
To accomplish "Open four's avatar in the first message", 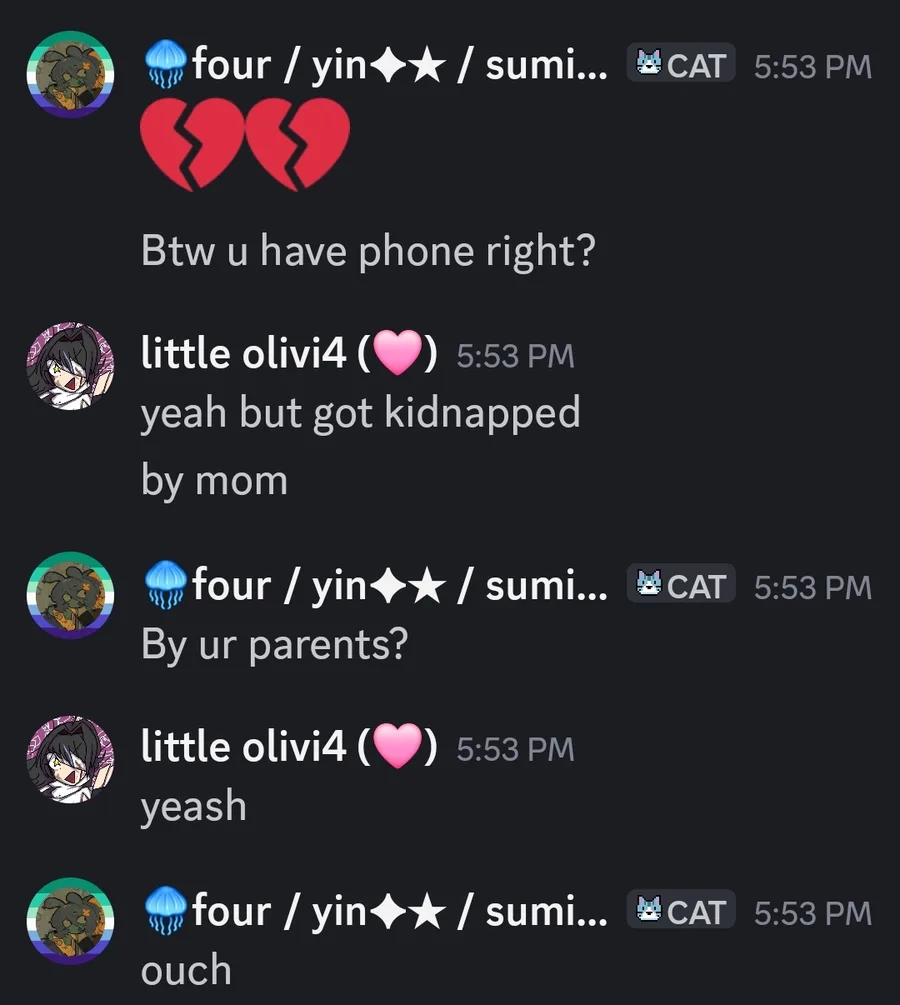I will (x=71, y=74).
